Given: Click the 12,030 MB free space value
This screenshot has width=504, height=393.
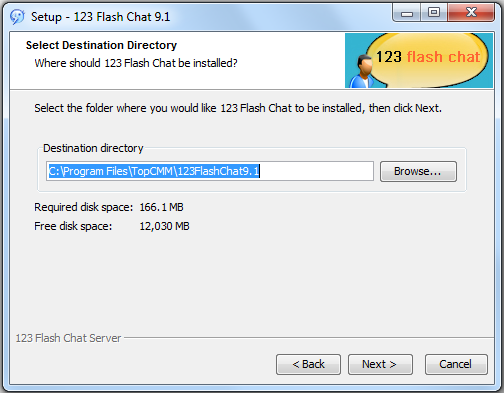Looking at the screenshot, I should [164, 226].
